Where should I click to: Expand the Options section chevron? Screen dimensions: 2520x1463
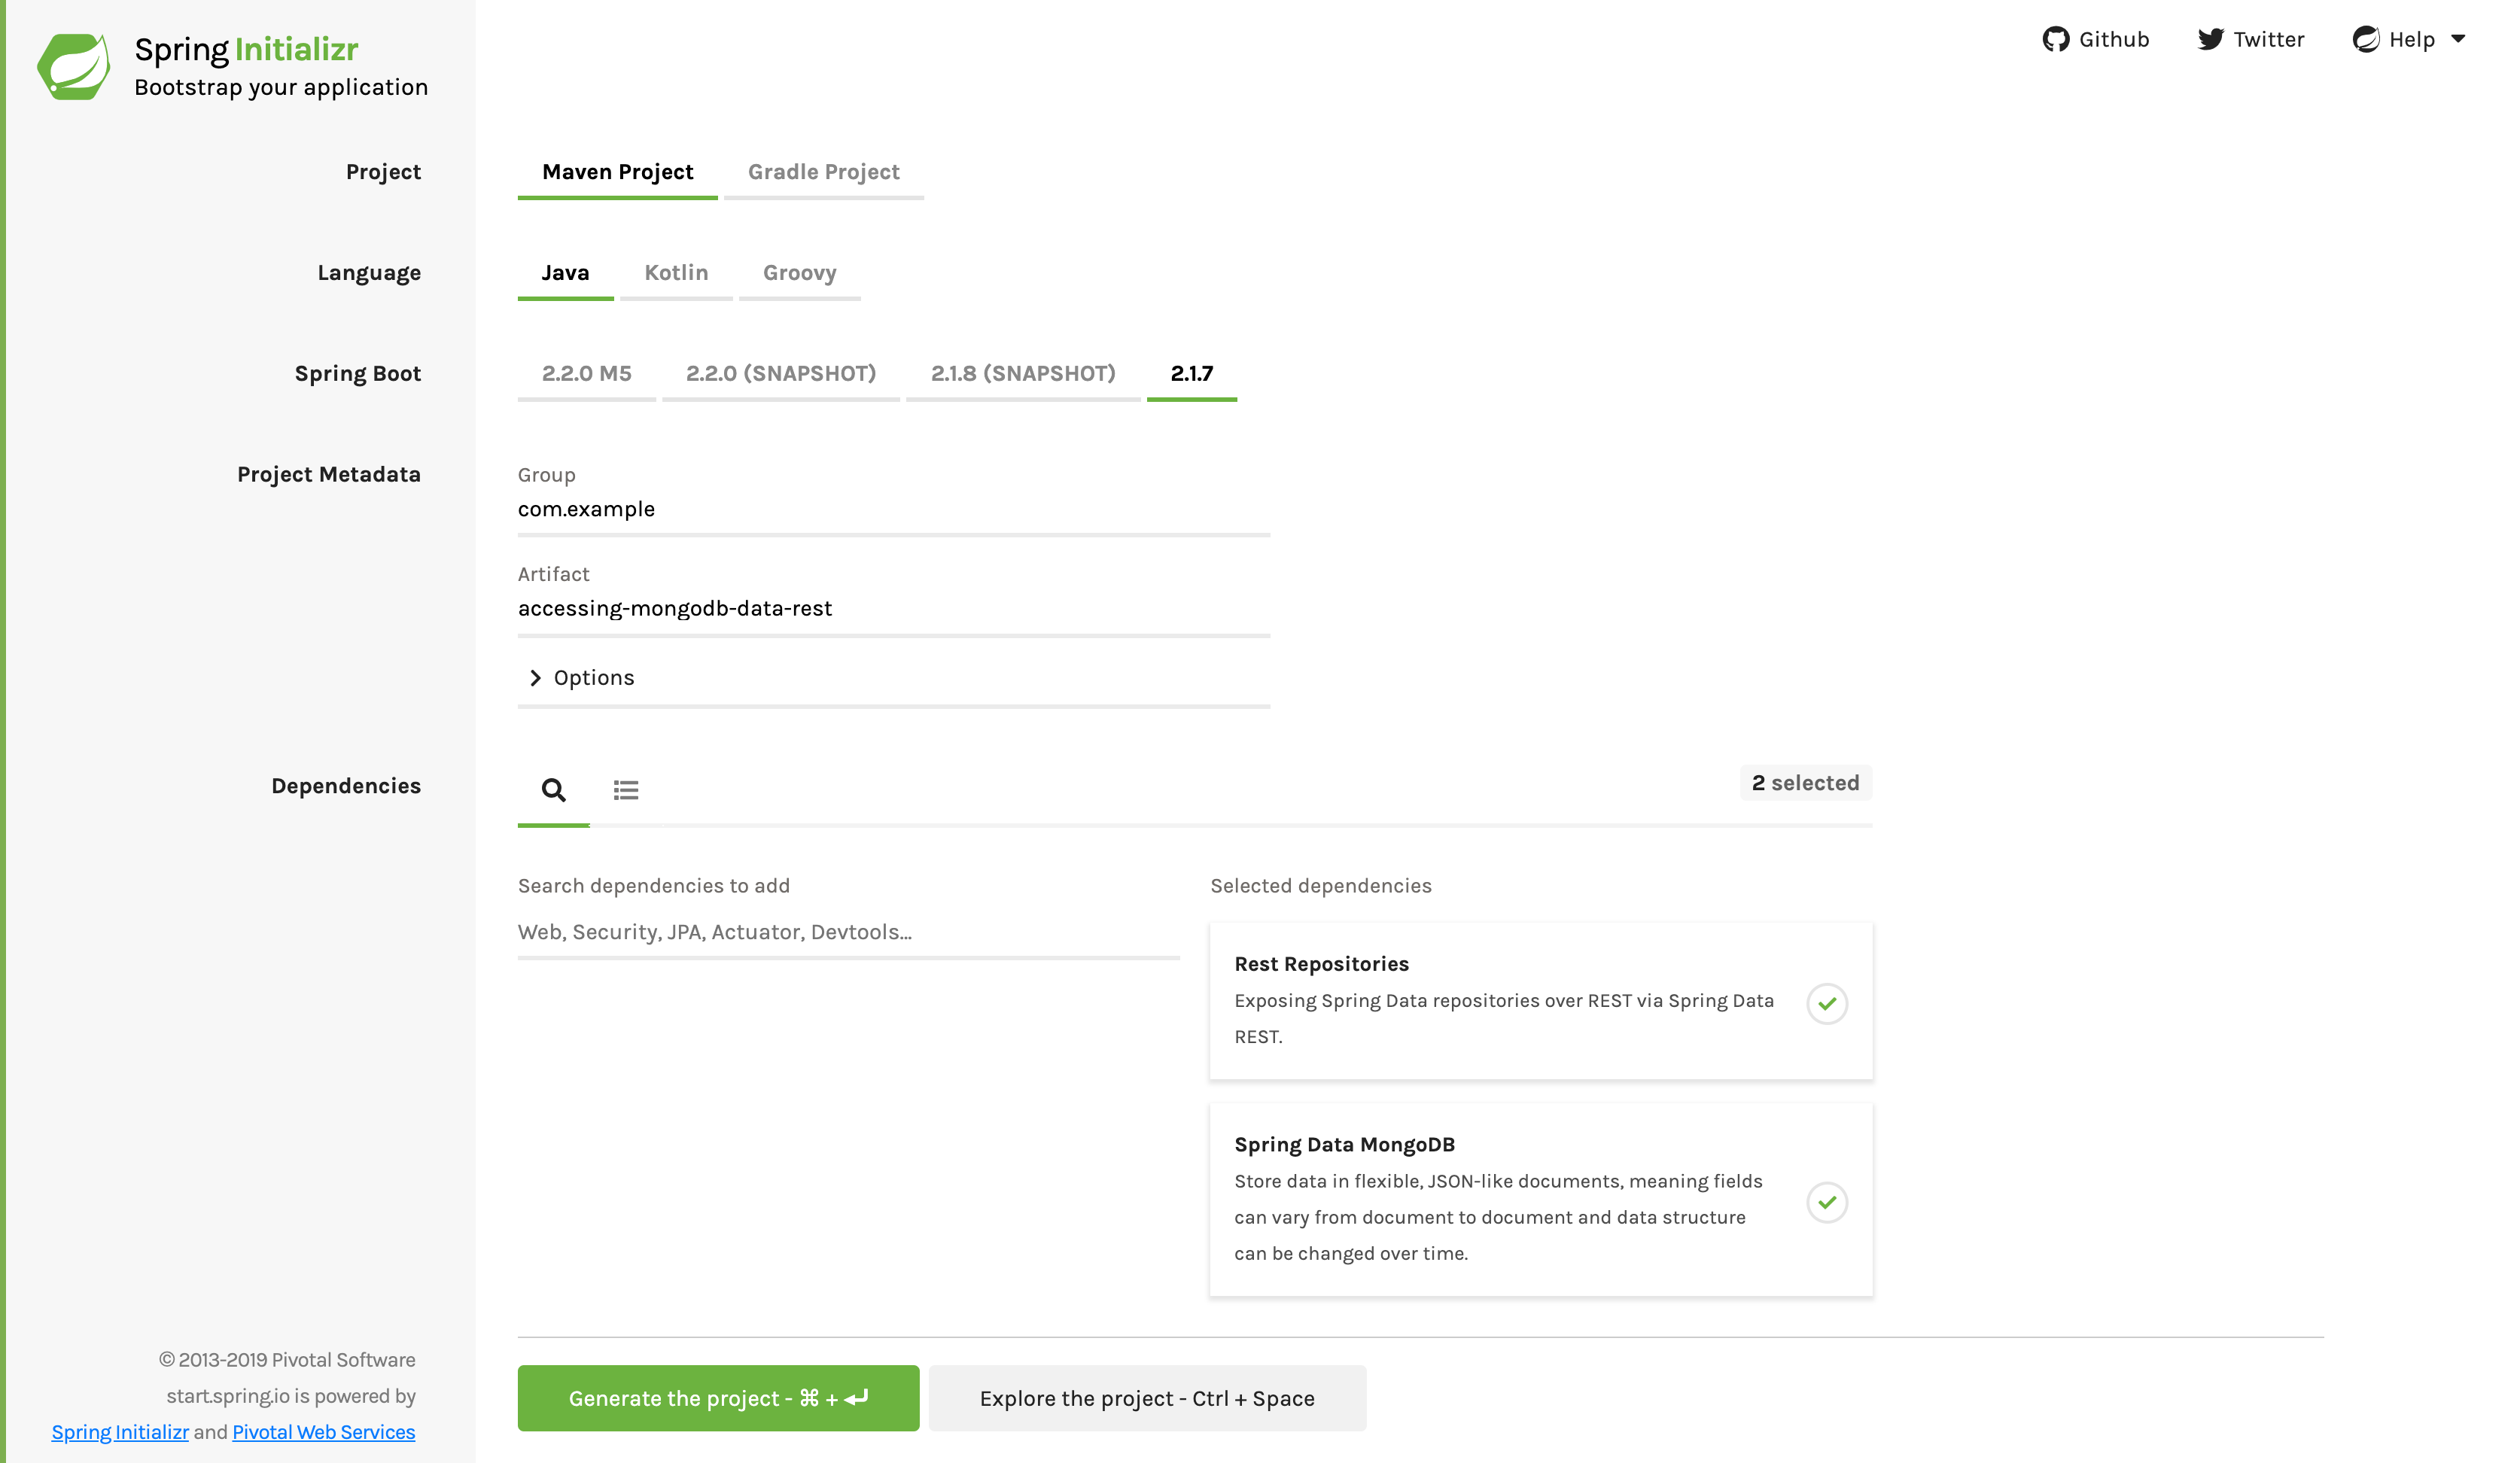pos(535,678)
